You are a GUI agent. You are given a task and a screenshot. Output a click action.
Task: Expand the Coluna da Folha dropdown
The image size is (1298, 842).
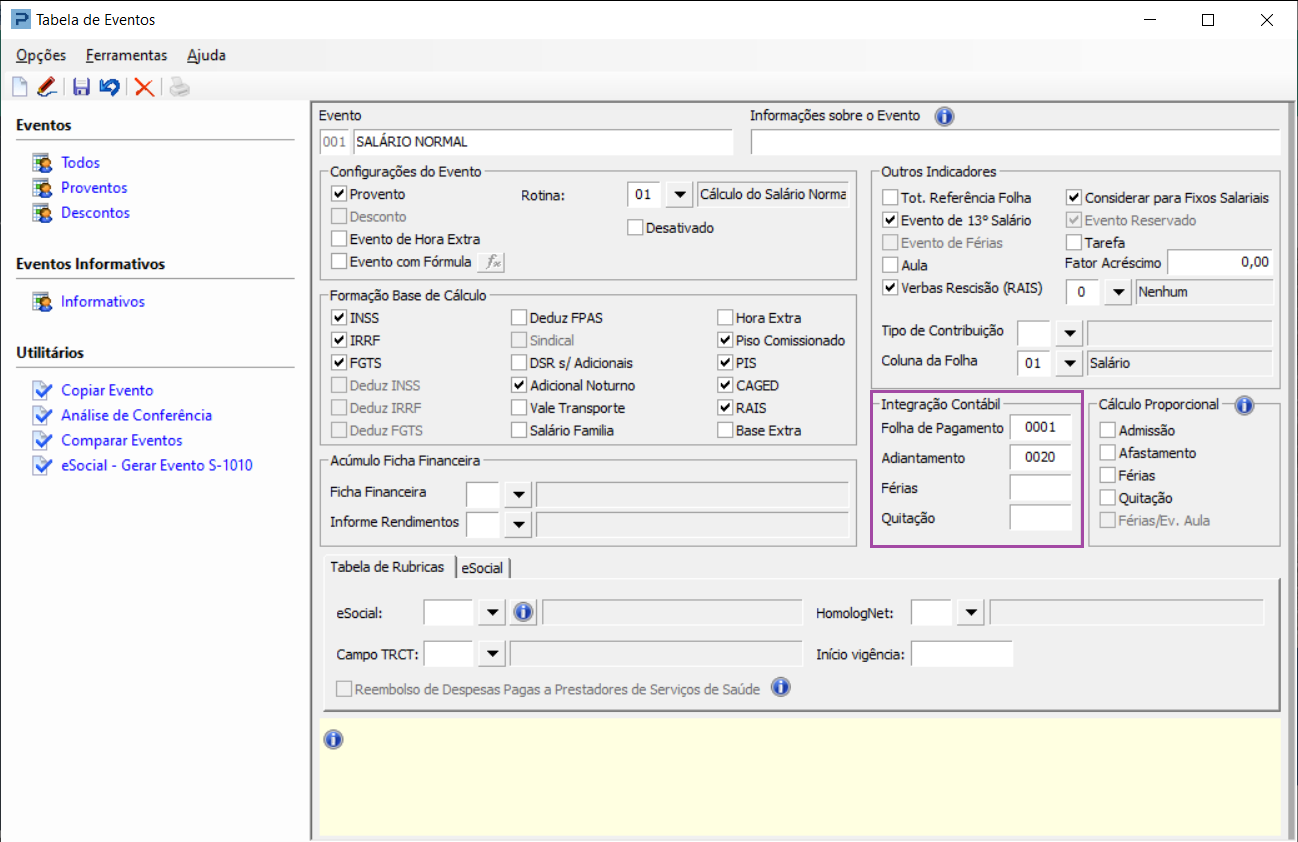[x=1069, y=363]
